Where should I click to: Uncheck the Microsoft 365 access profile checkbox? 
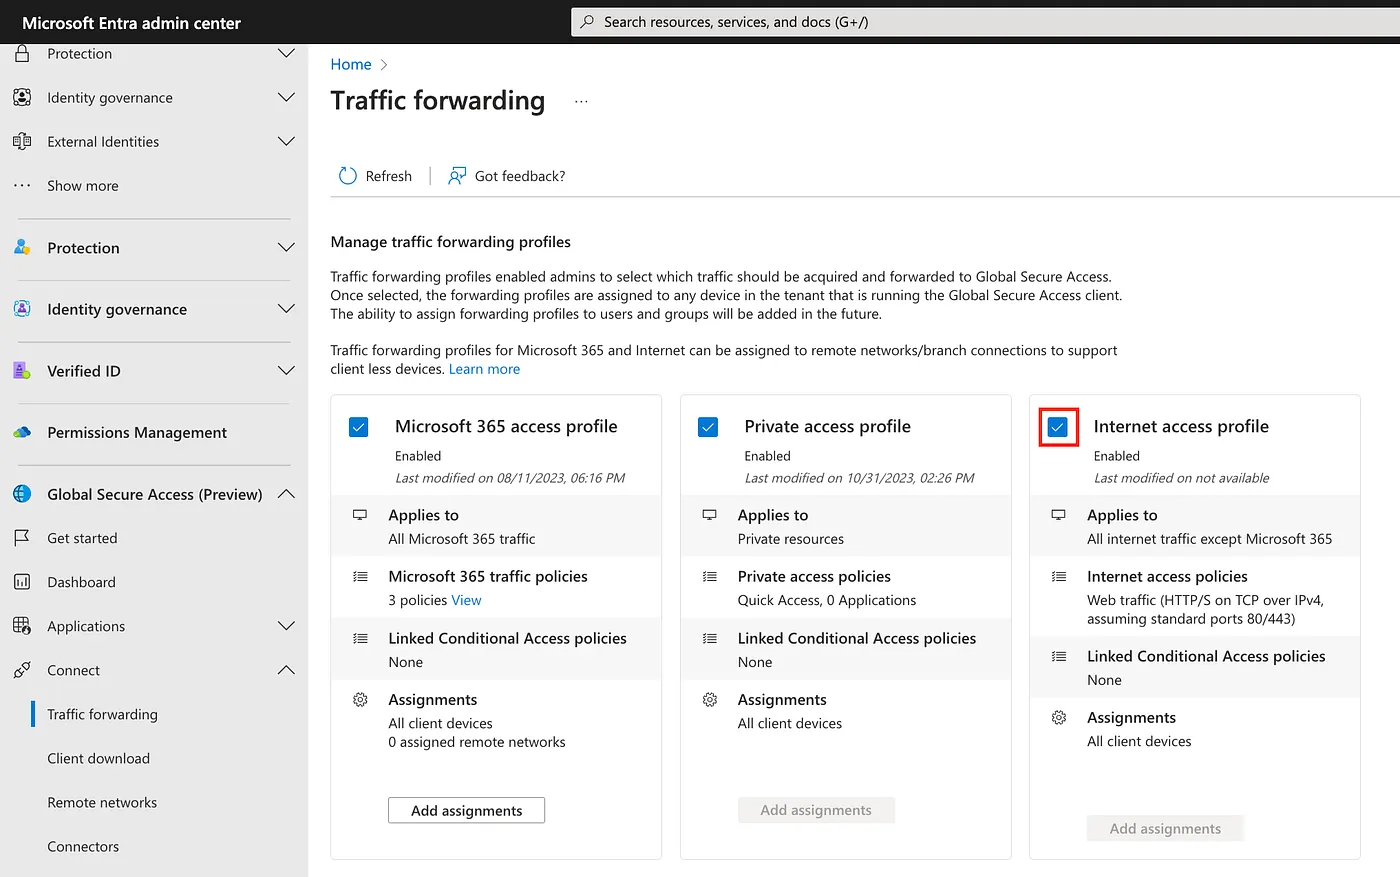pos(359,427)
